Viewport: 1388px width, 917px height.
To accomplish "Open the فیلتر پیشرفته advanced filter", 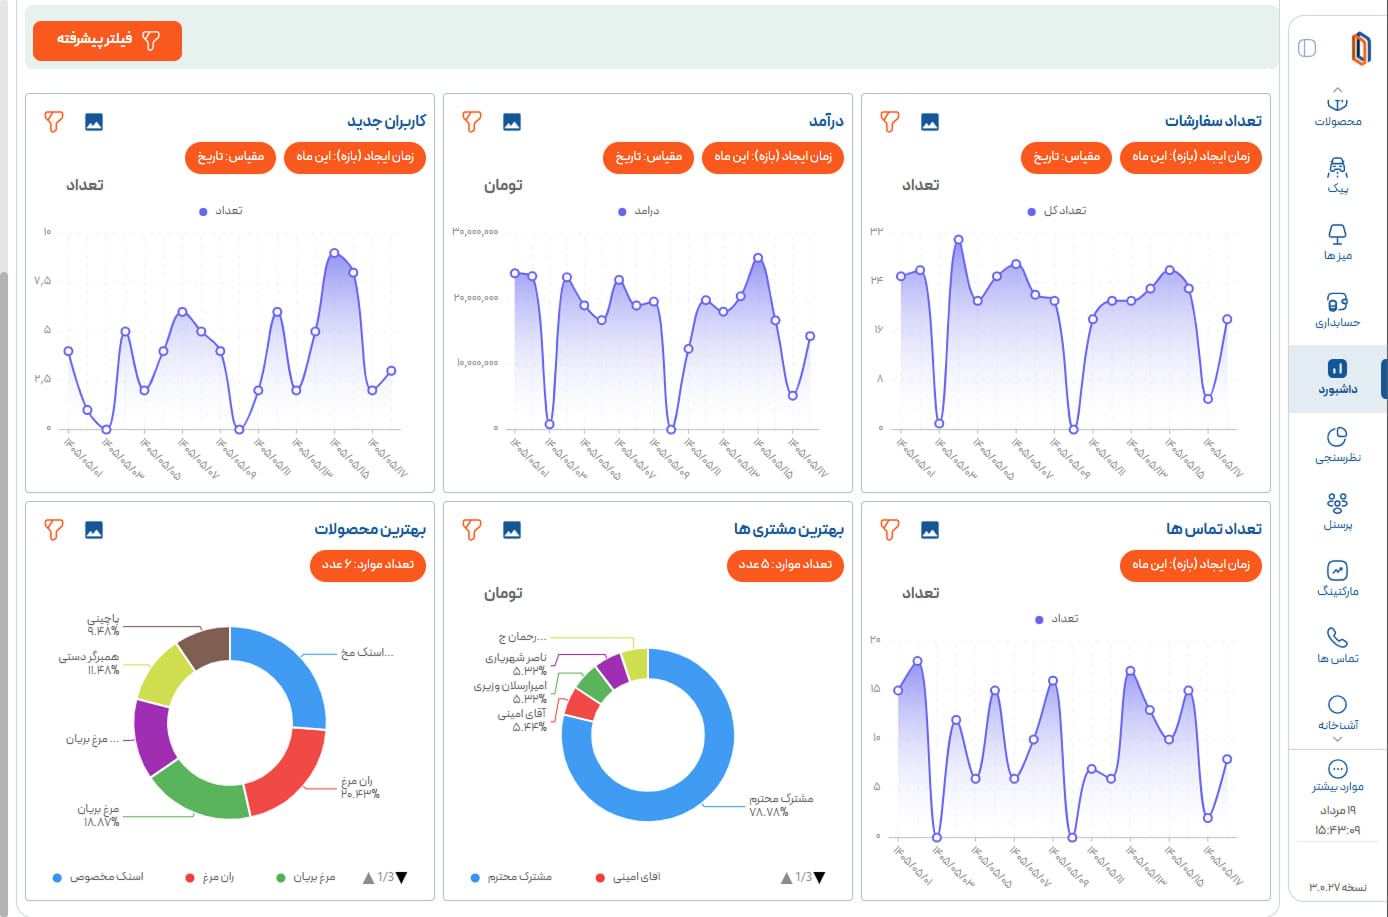I will click(x=107, y=40).
